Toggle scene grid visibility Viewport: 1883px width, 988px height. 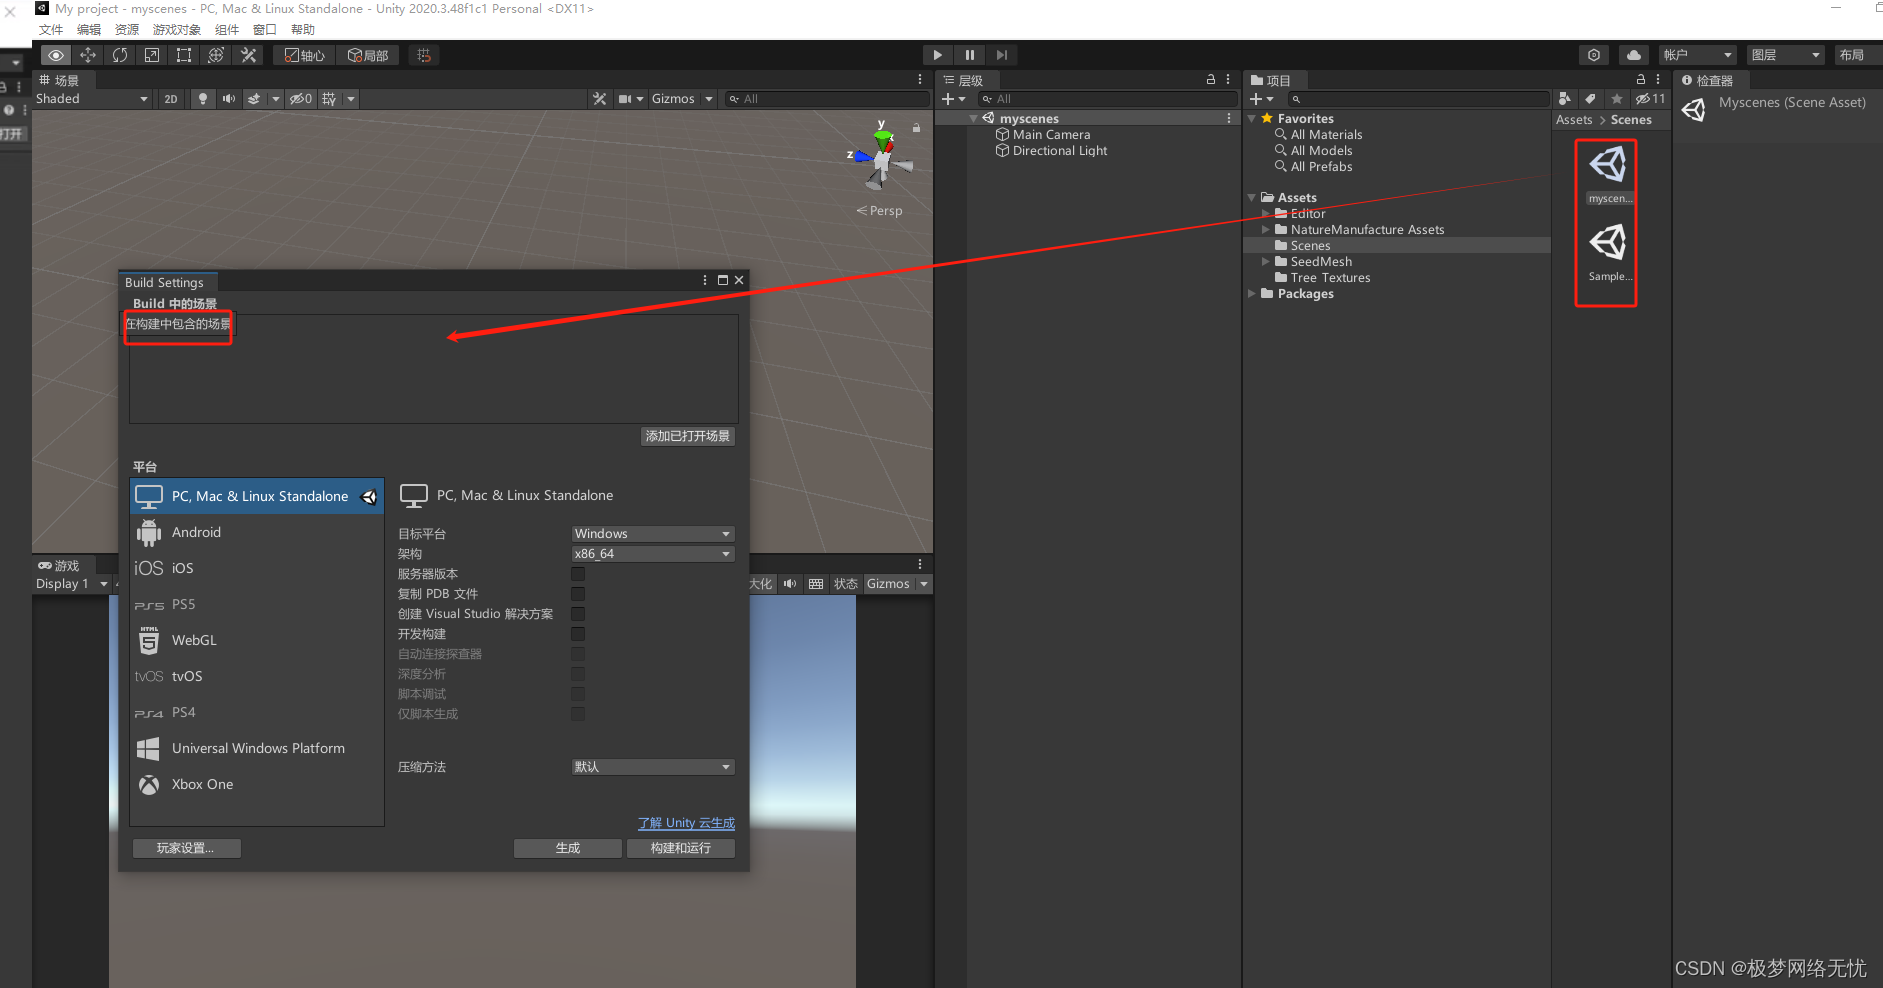point(329,99)
